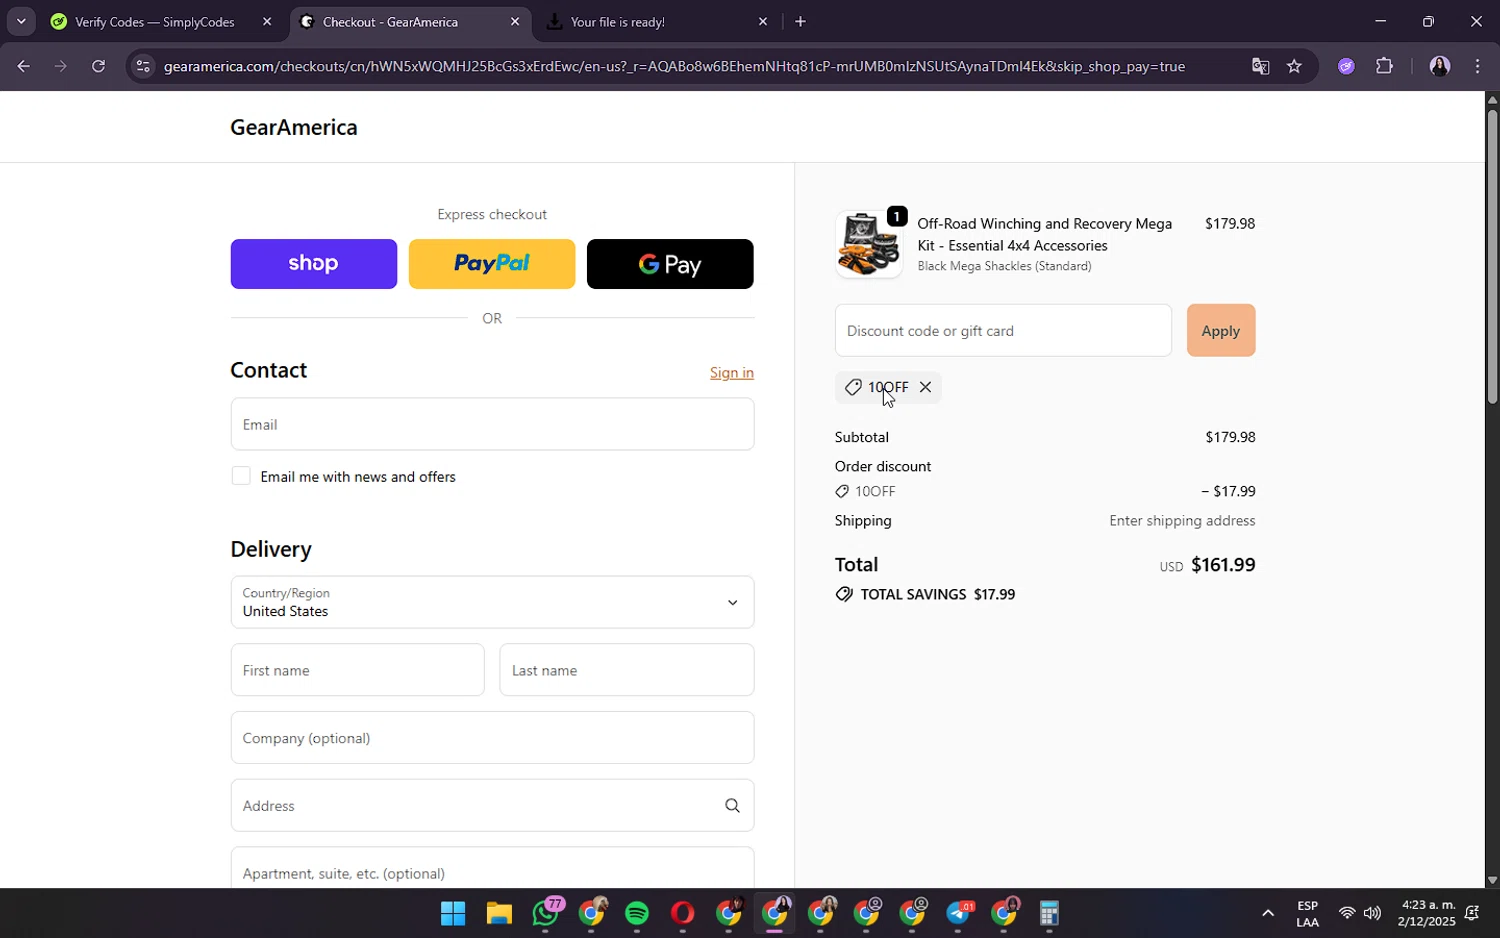Click the product thumbnail image
The height and width of the screenshot is (938, 1500).
pyautogui.click(x=867, y=244)
